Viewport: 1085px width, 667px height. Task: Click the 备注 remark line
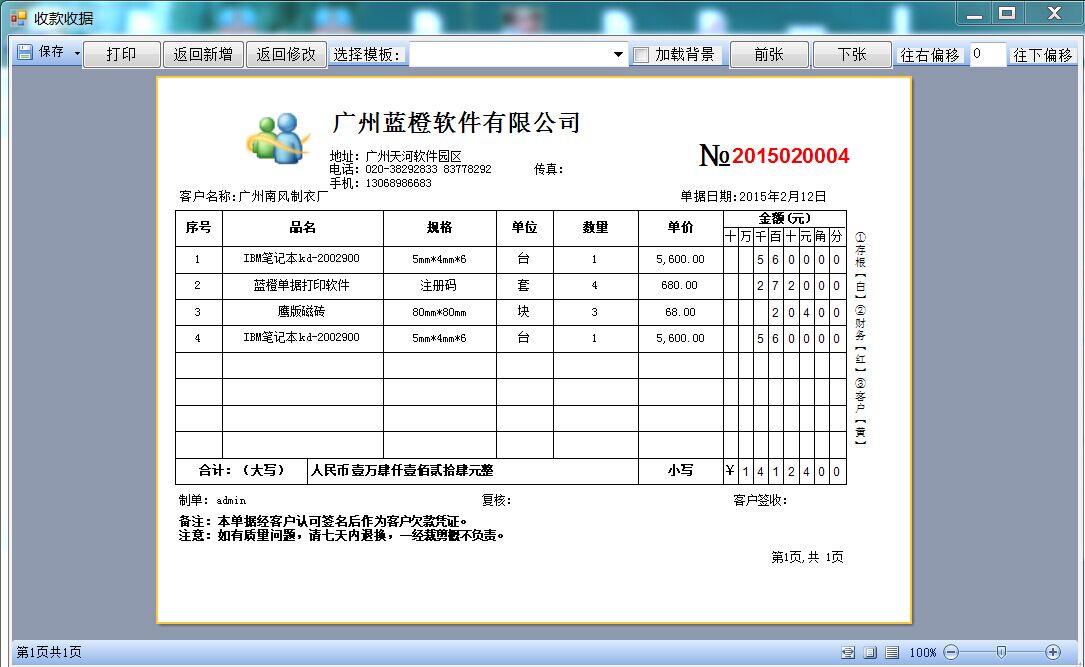pyautogui.click(x=323, y=521)
